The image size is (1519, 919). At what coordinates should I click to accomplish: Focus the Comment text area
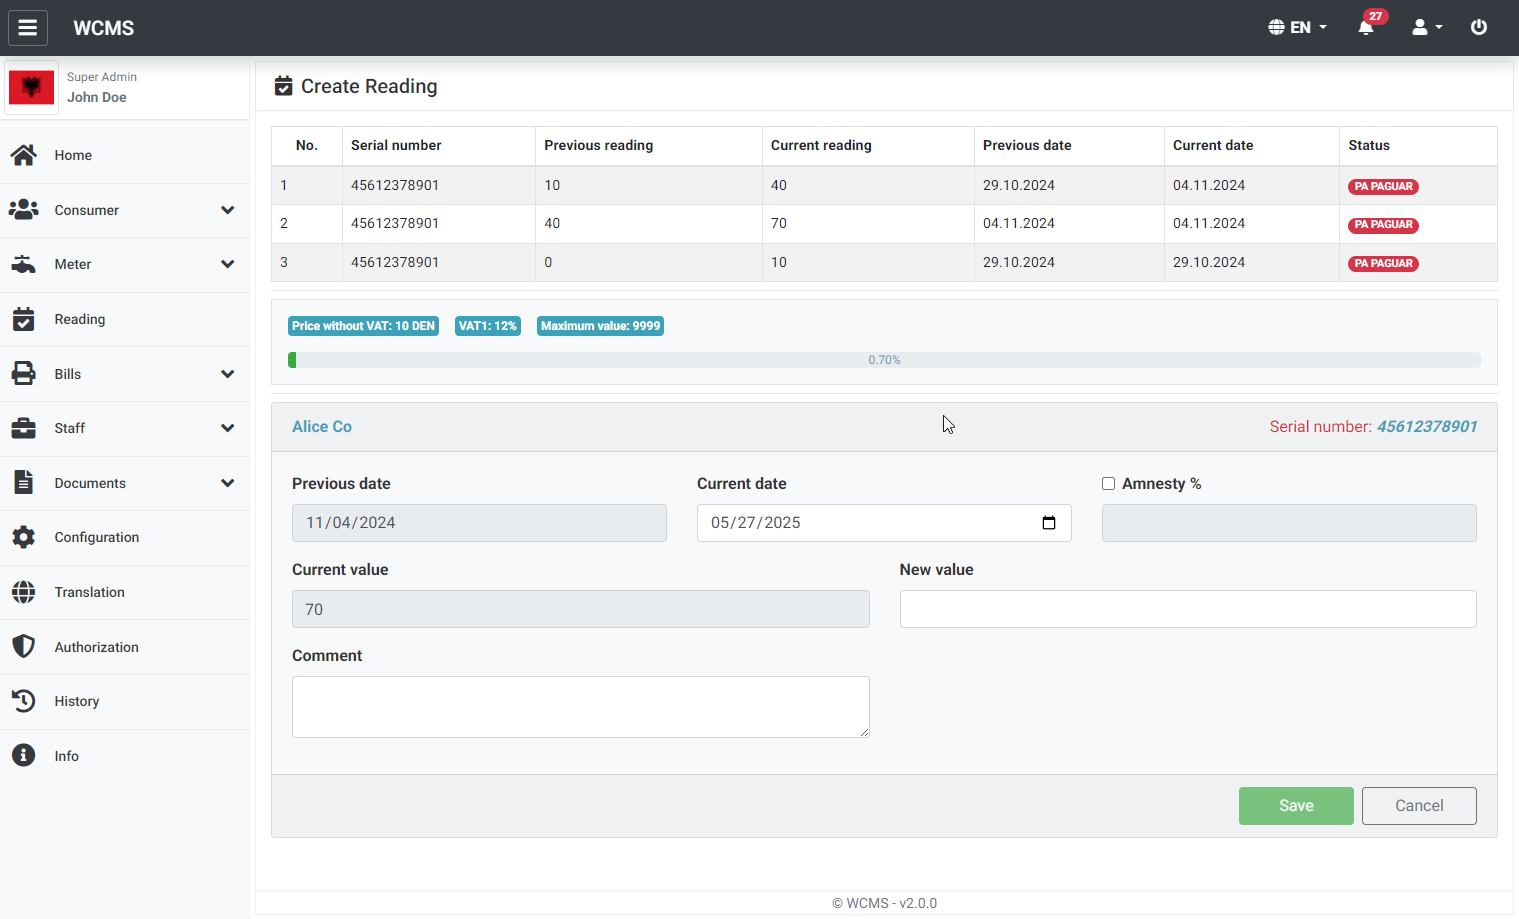tap(581, 707)
